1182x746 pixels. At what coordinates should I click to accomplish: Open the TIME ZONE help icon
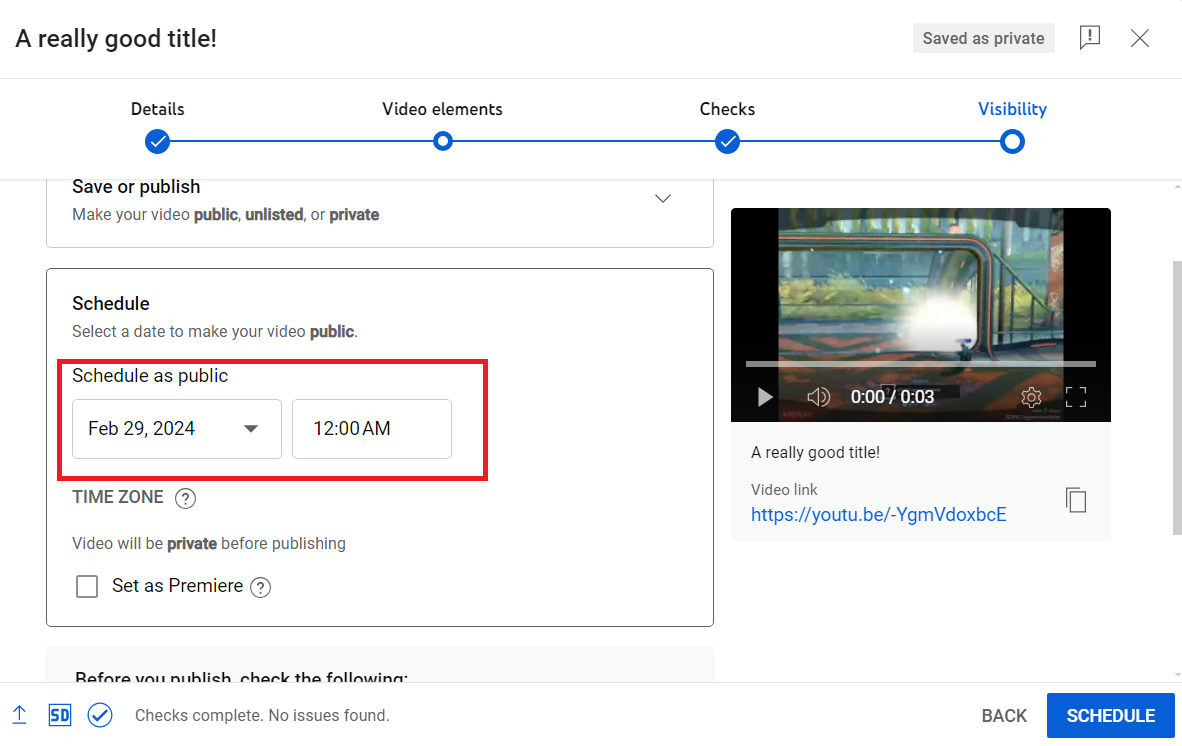pos(185,497)
